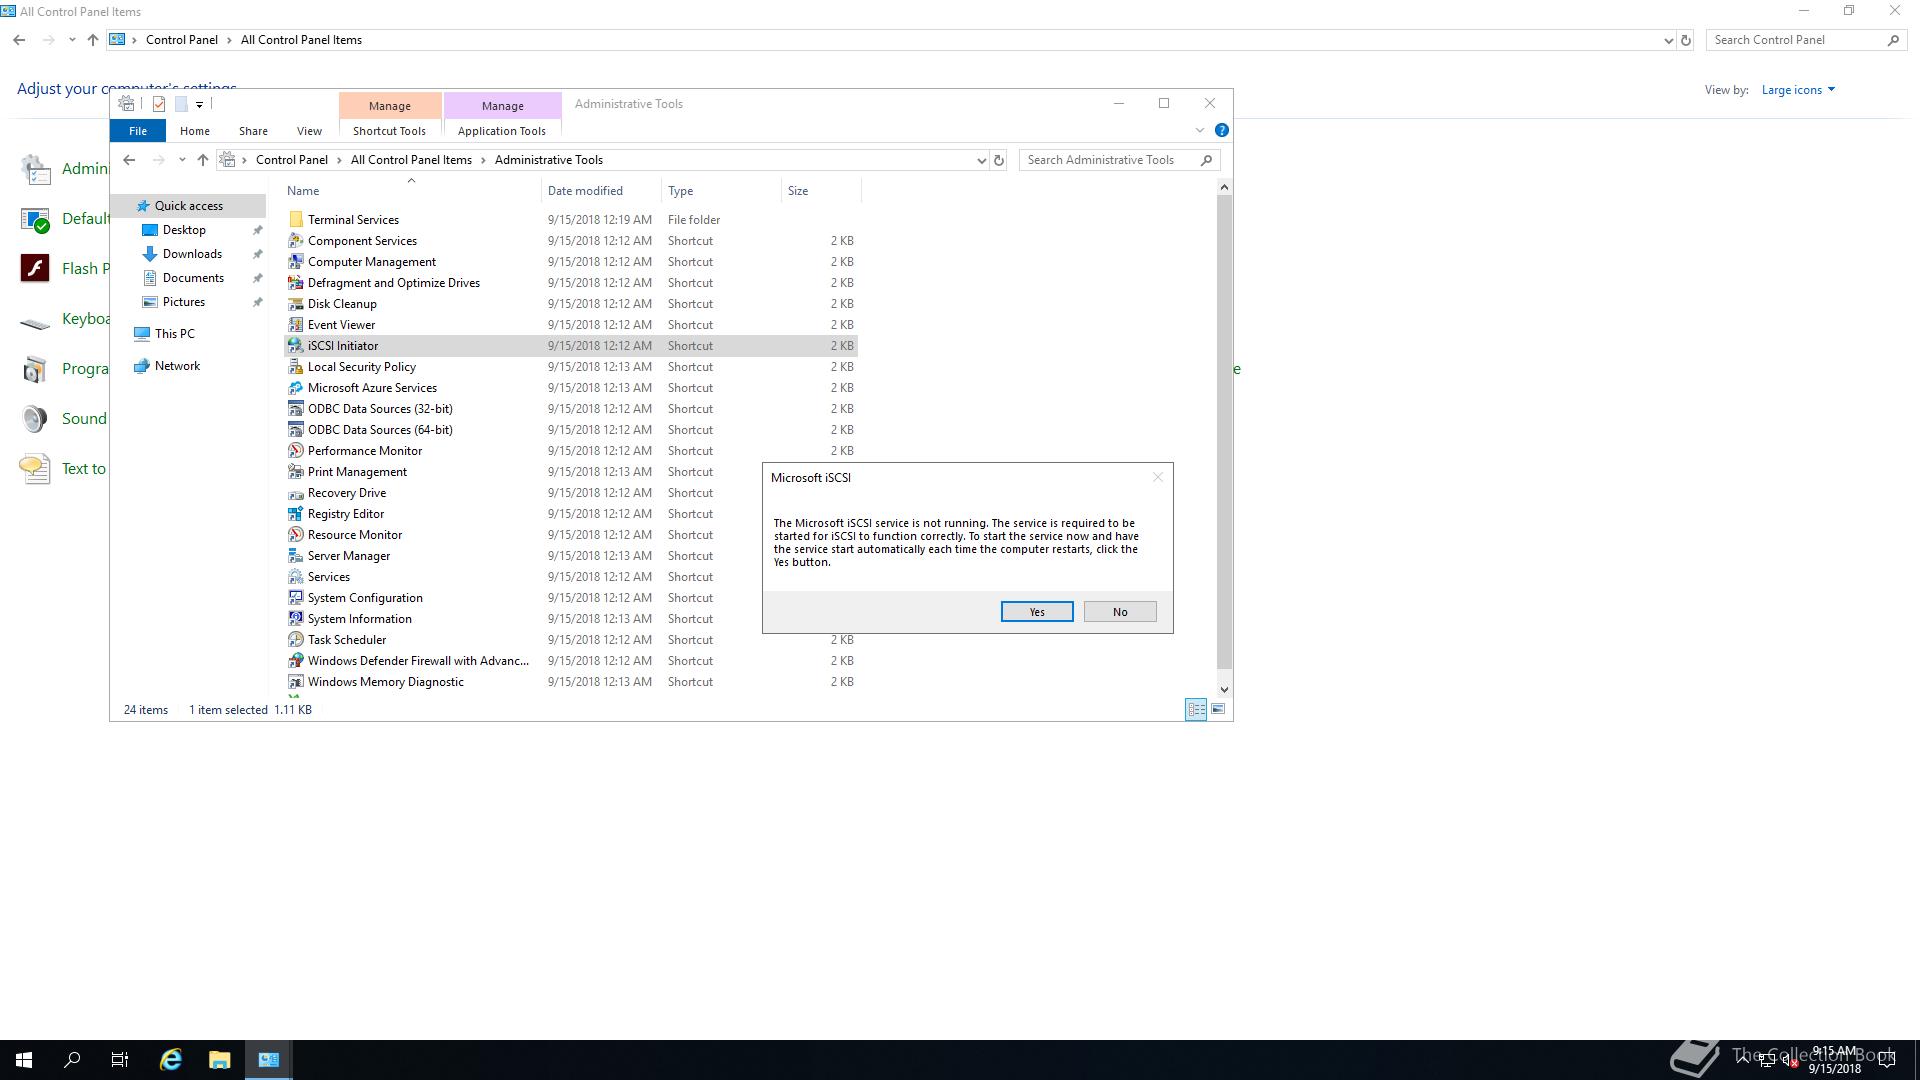
Task: Click All Control Panel Items breadcrumb in Administrative Tools
Action: pyautogui.click(x=411, y=160)
